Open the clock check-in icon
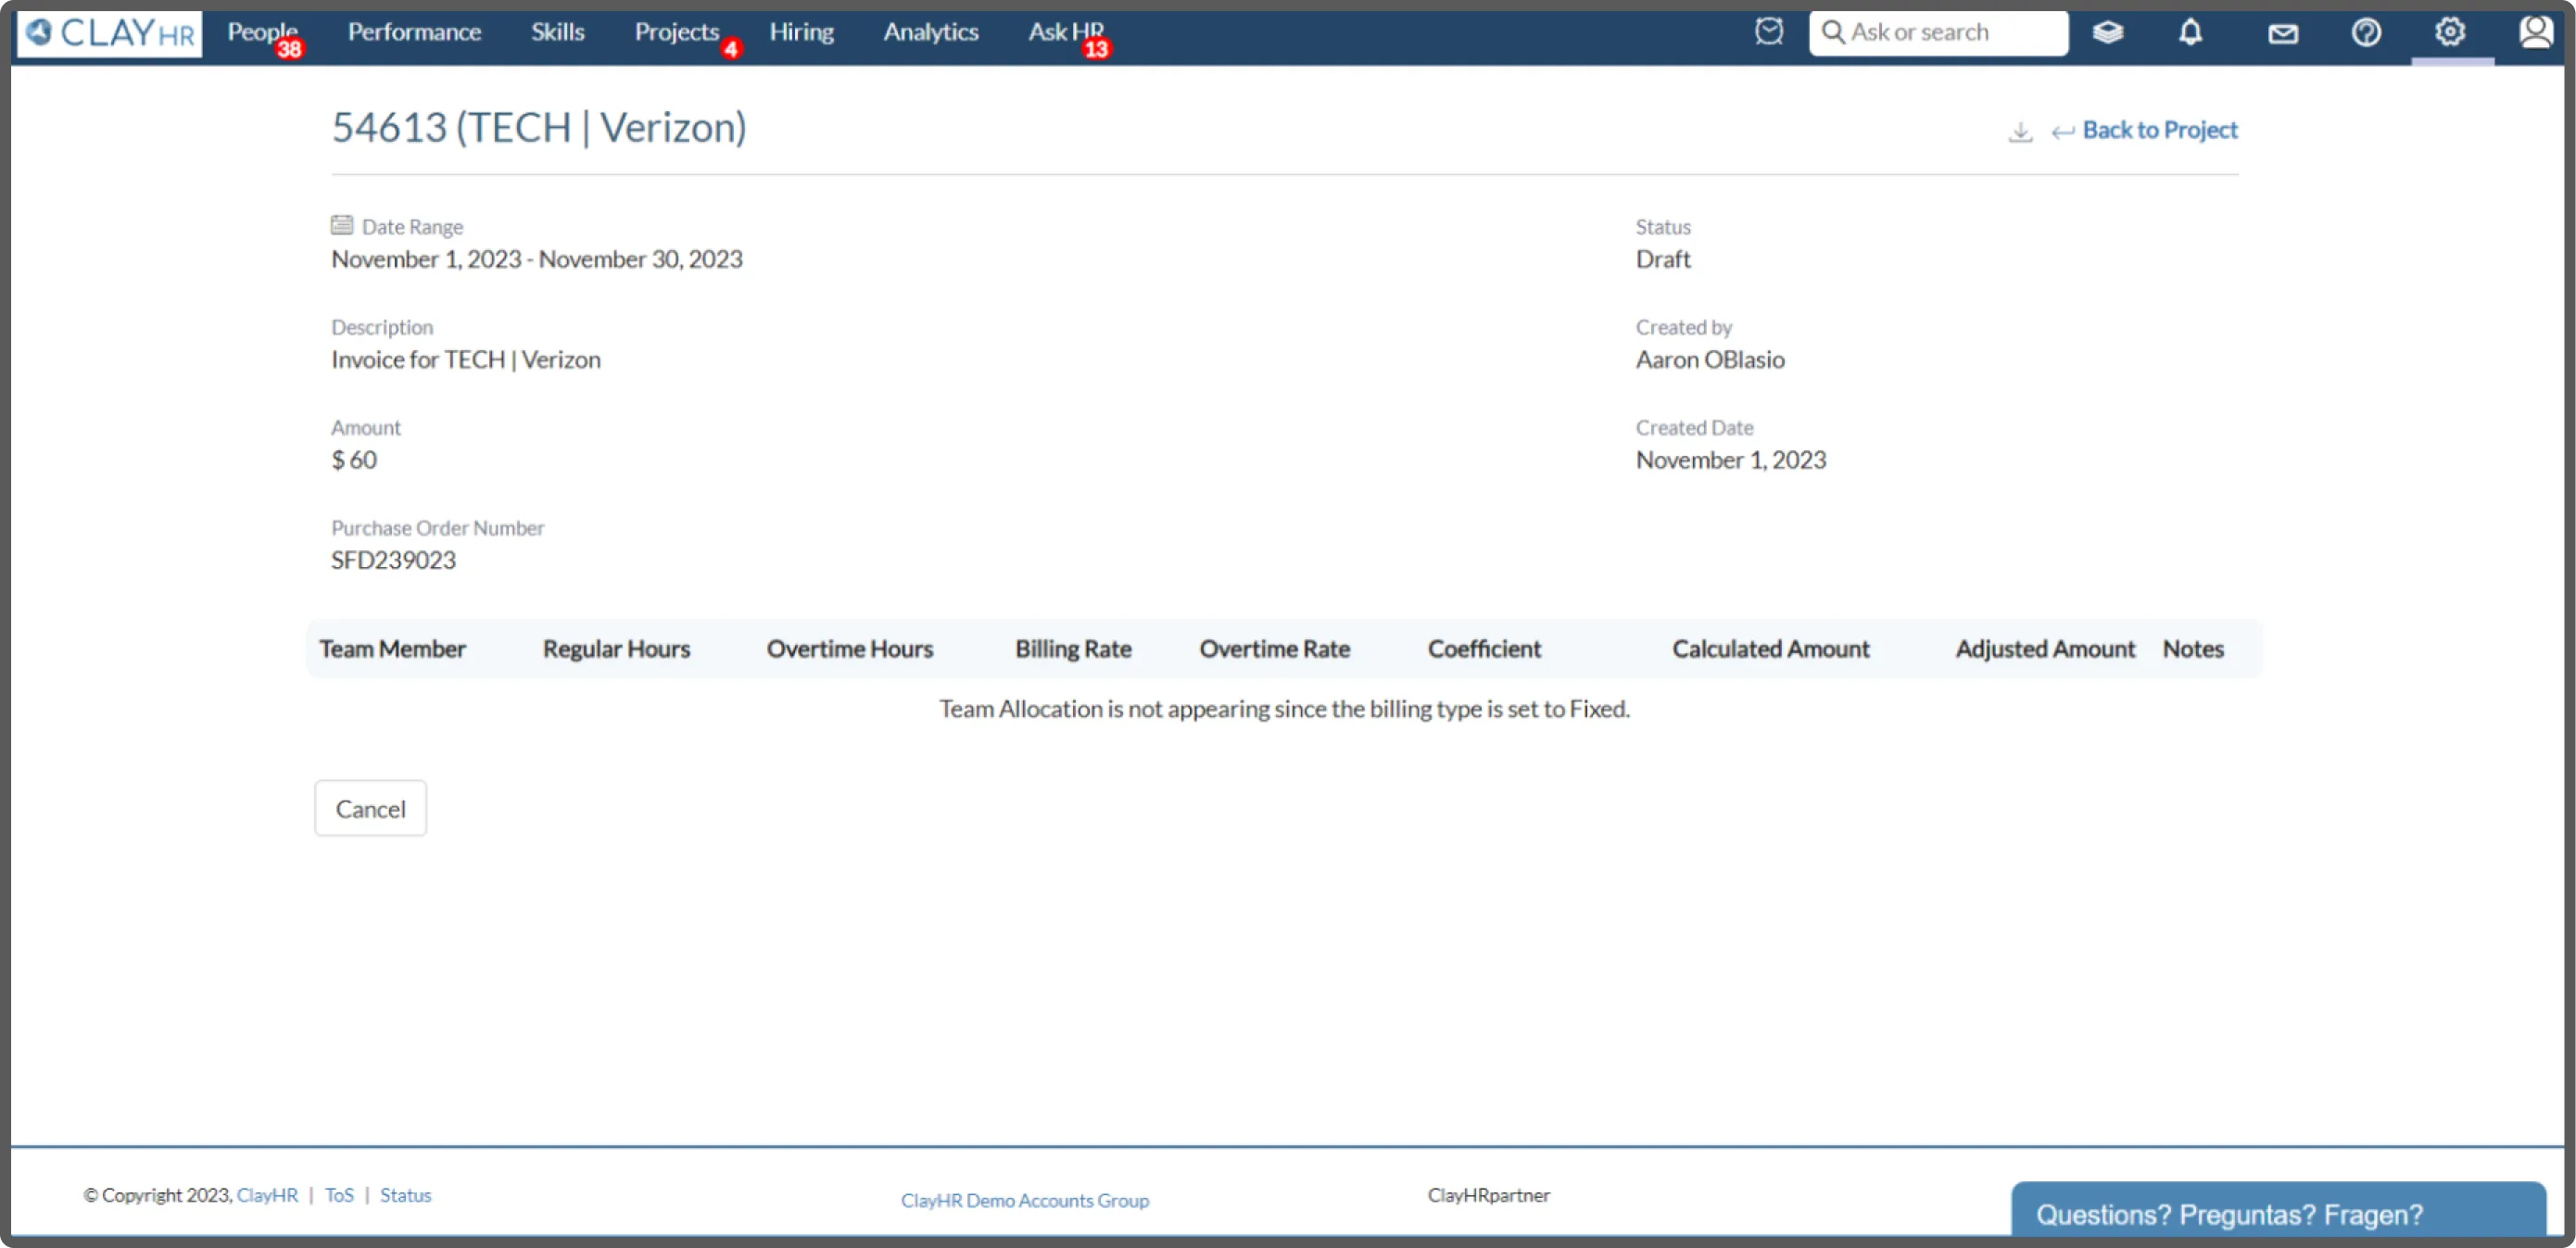 [x=1768, y=32]
